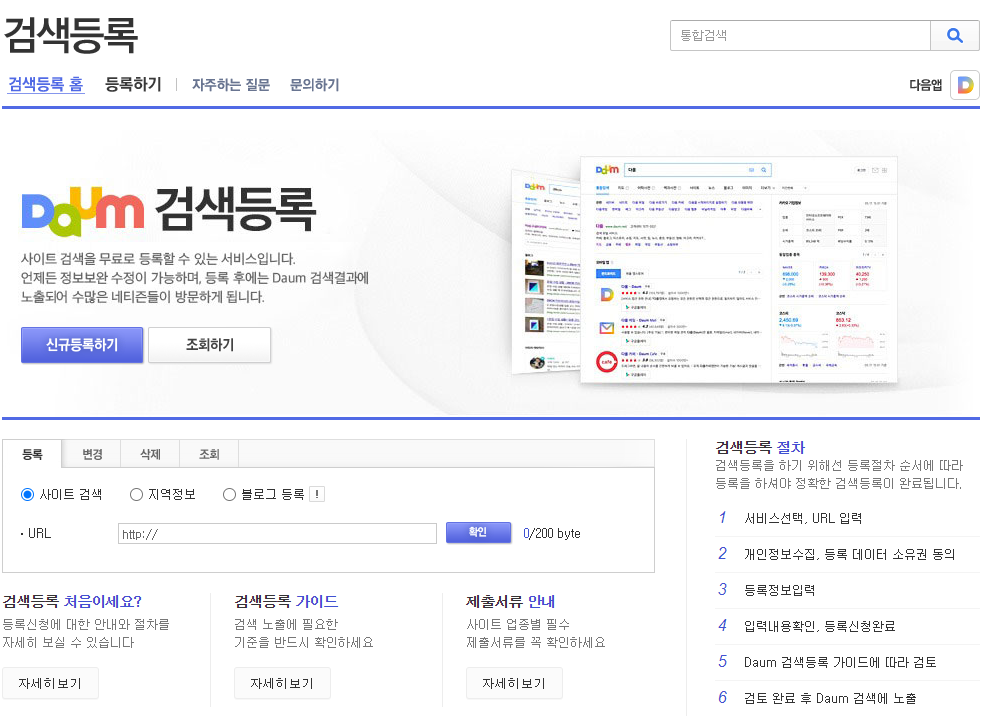999x716 pixels.
Task: Click step 4 입력내용확인, 등록신청완료
Action: coord(819,626)
